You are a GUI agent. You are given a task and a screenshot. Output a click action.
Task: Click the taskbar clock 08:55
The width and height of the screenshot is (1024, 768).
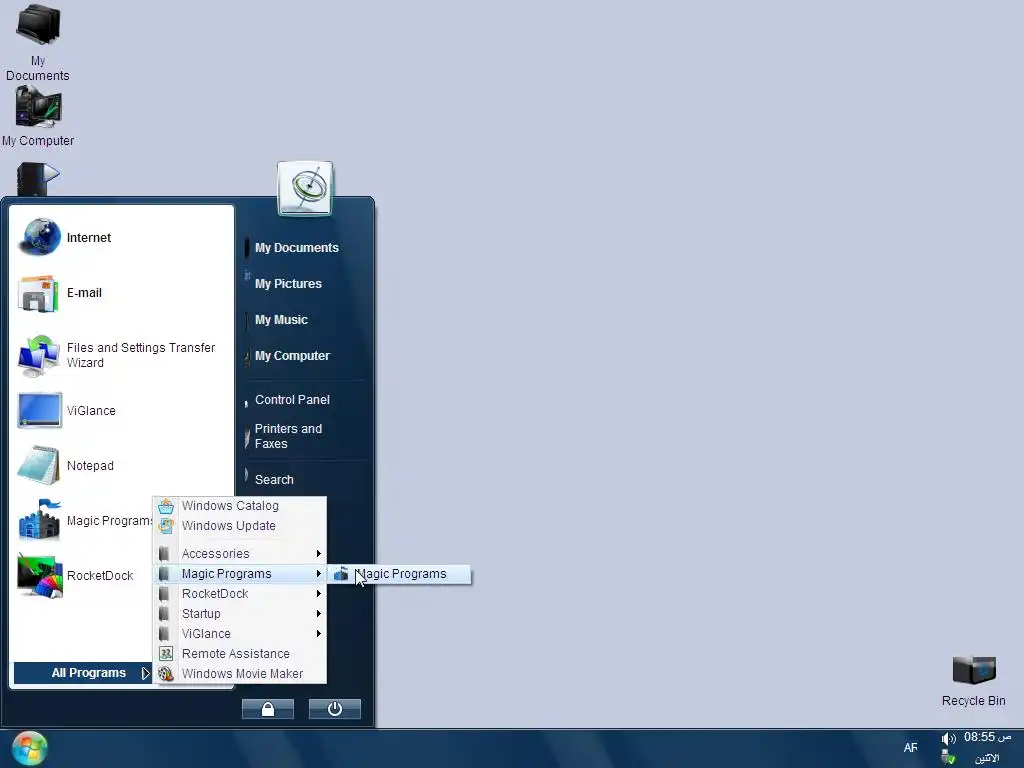pyautogui.click(x=987, y=738)
